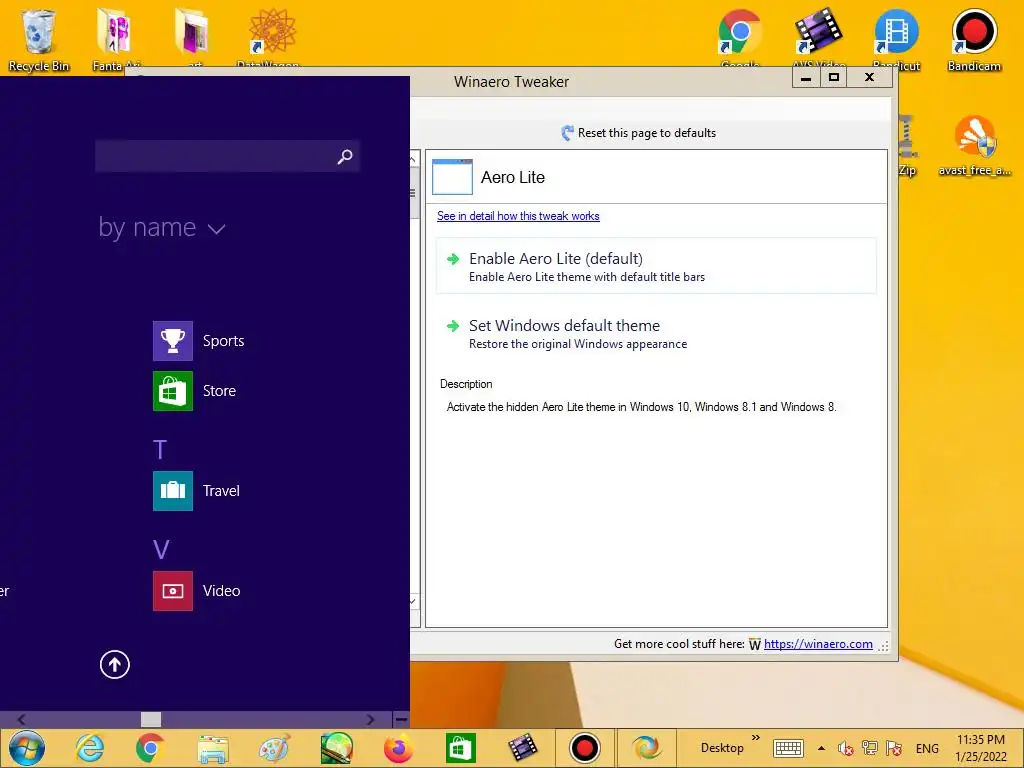Launch Chrome from the taskbar
Viewport: 1024px width, 768px height.
(150, 748)
